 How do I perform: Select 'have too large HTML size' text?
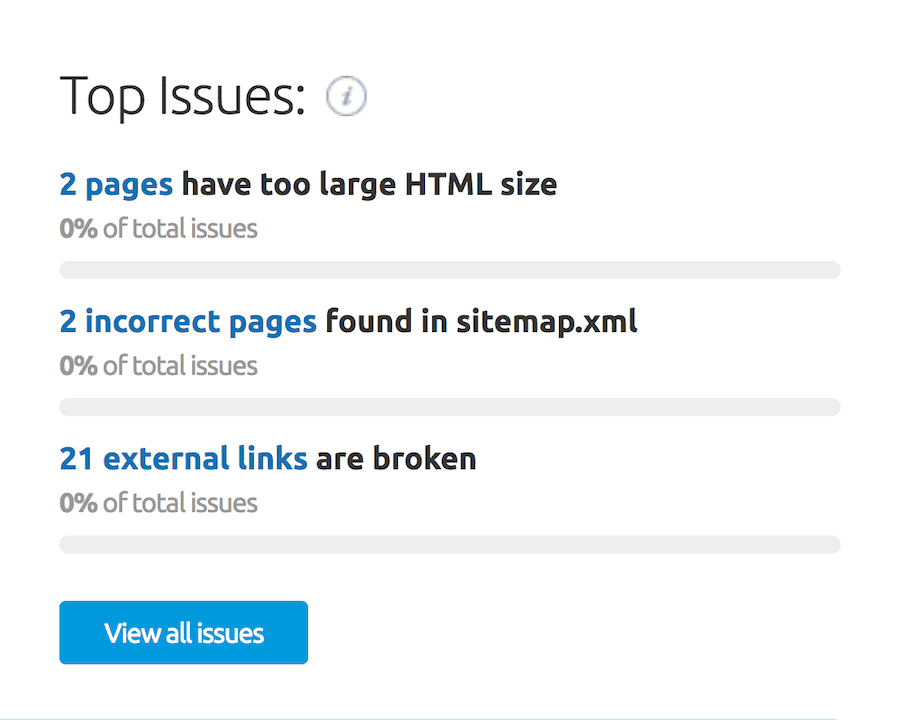(369, 185)
